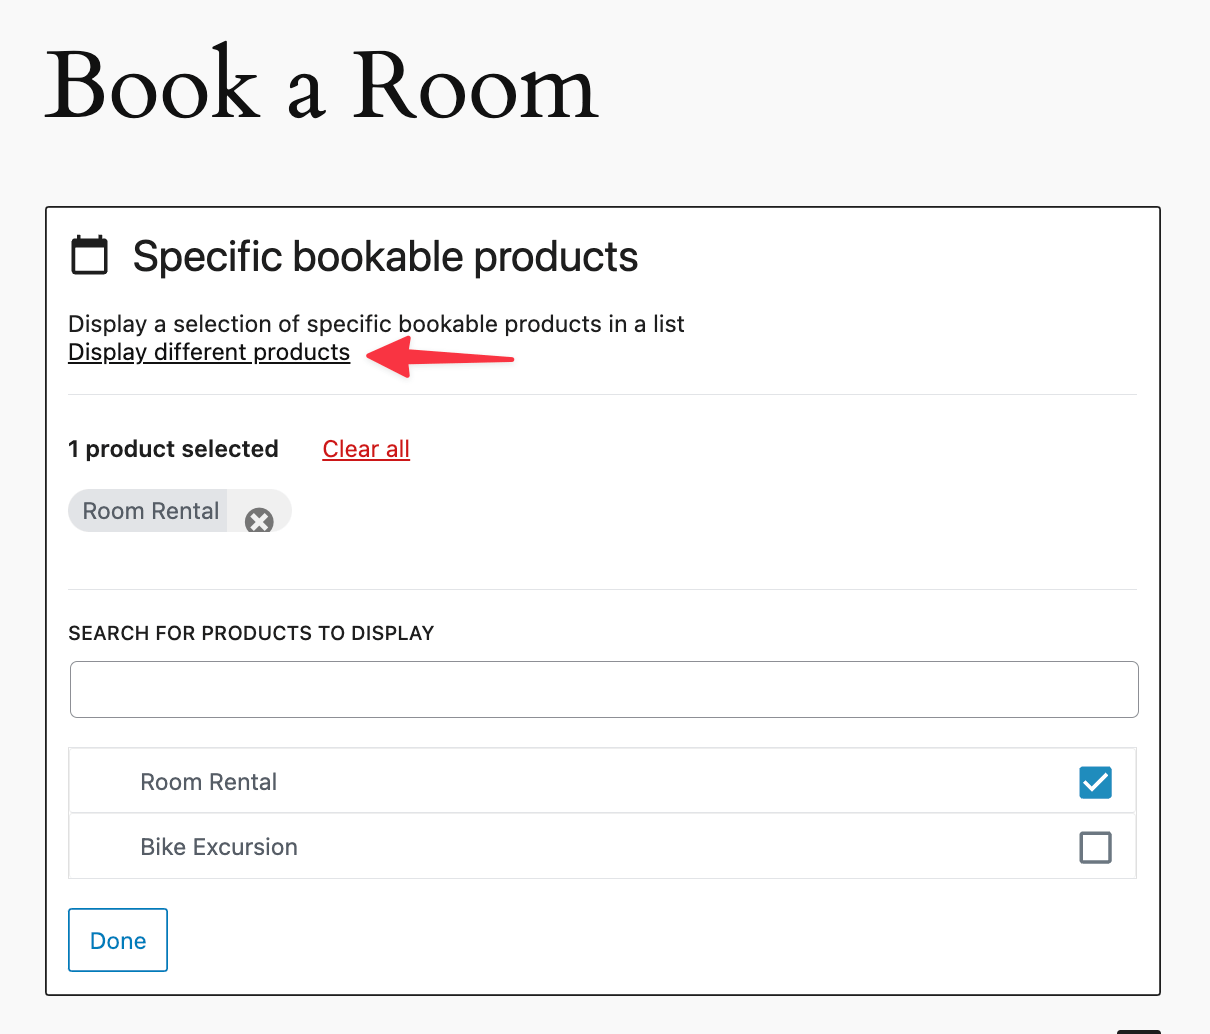
Task: Deselect Room Rental in the product list
Action: pos(1095,782)
